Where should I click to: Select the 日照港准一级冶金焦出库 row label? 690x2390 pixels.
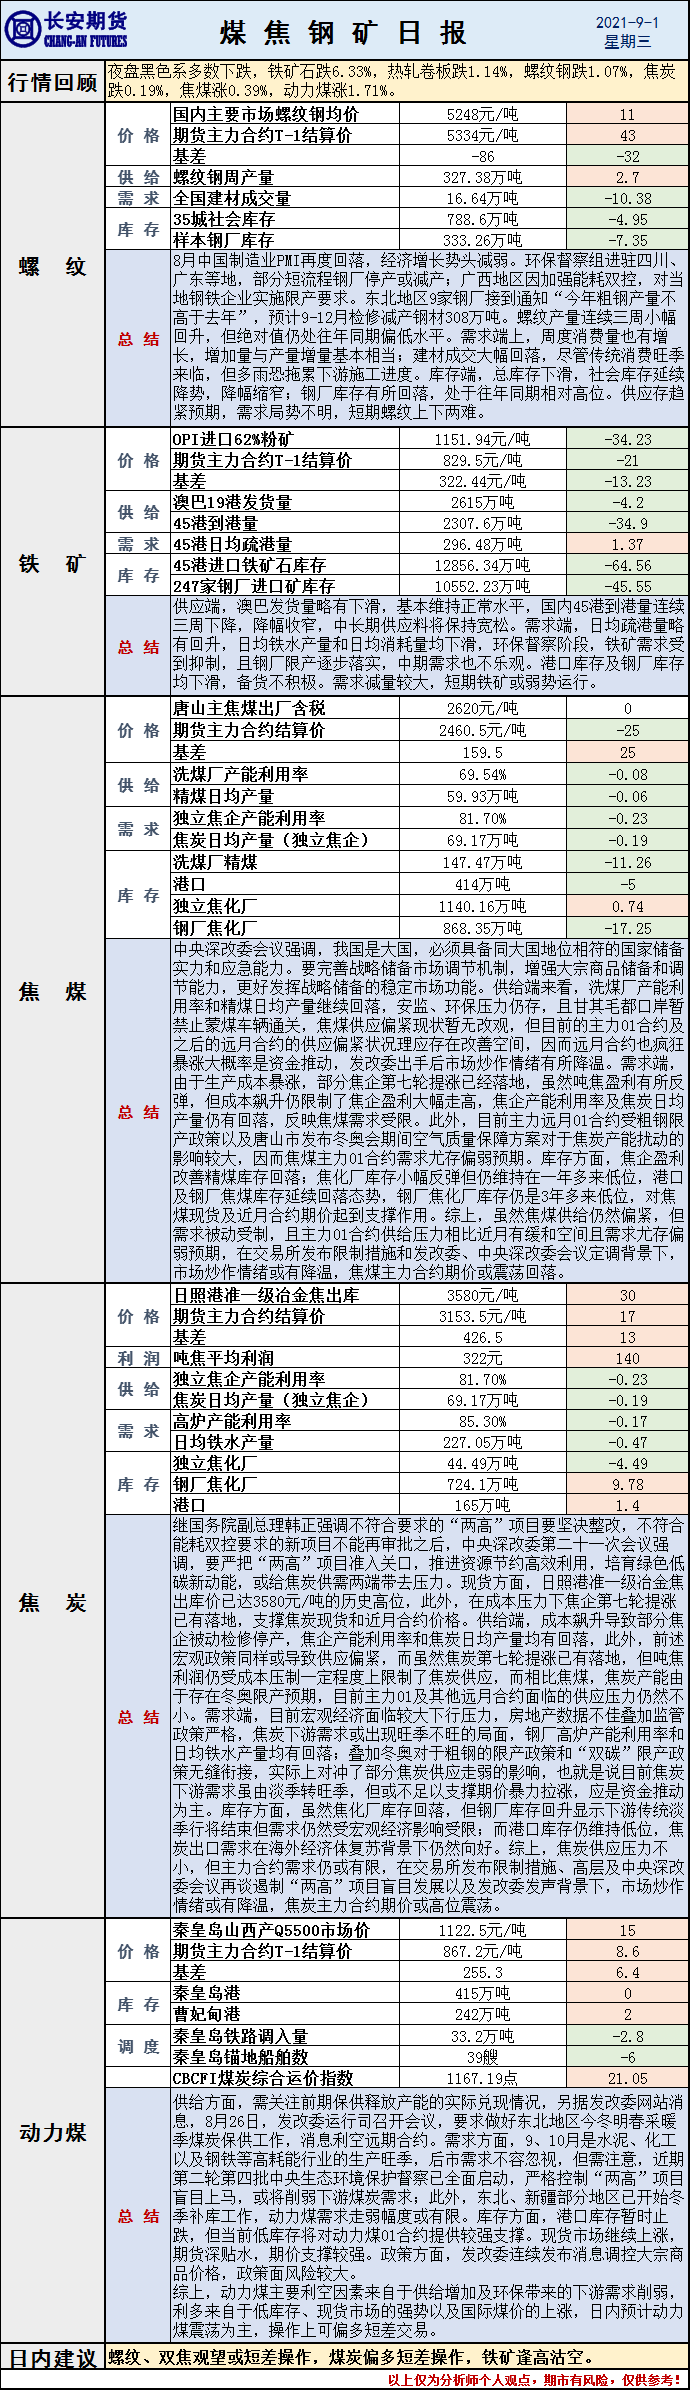tap(266, 1295)
